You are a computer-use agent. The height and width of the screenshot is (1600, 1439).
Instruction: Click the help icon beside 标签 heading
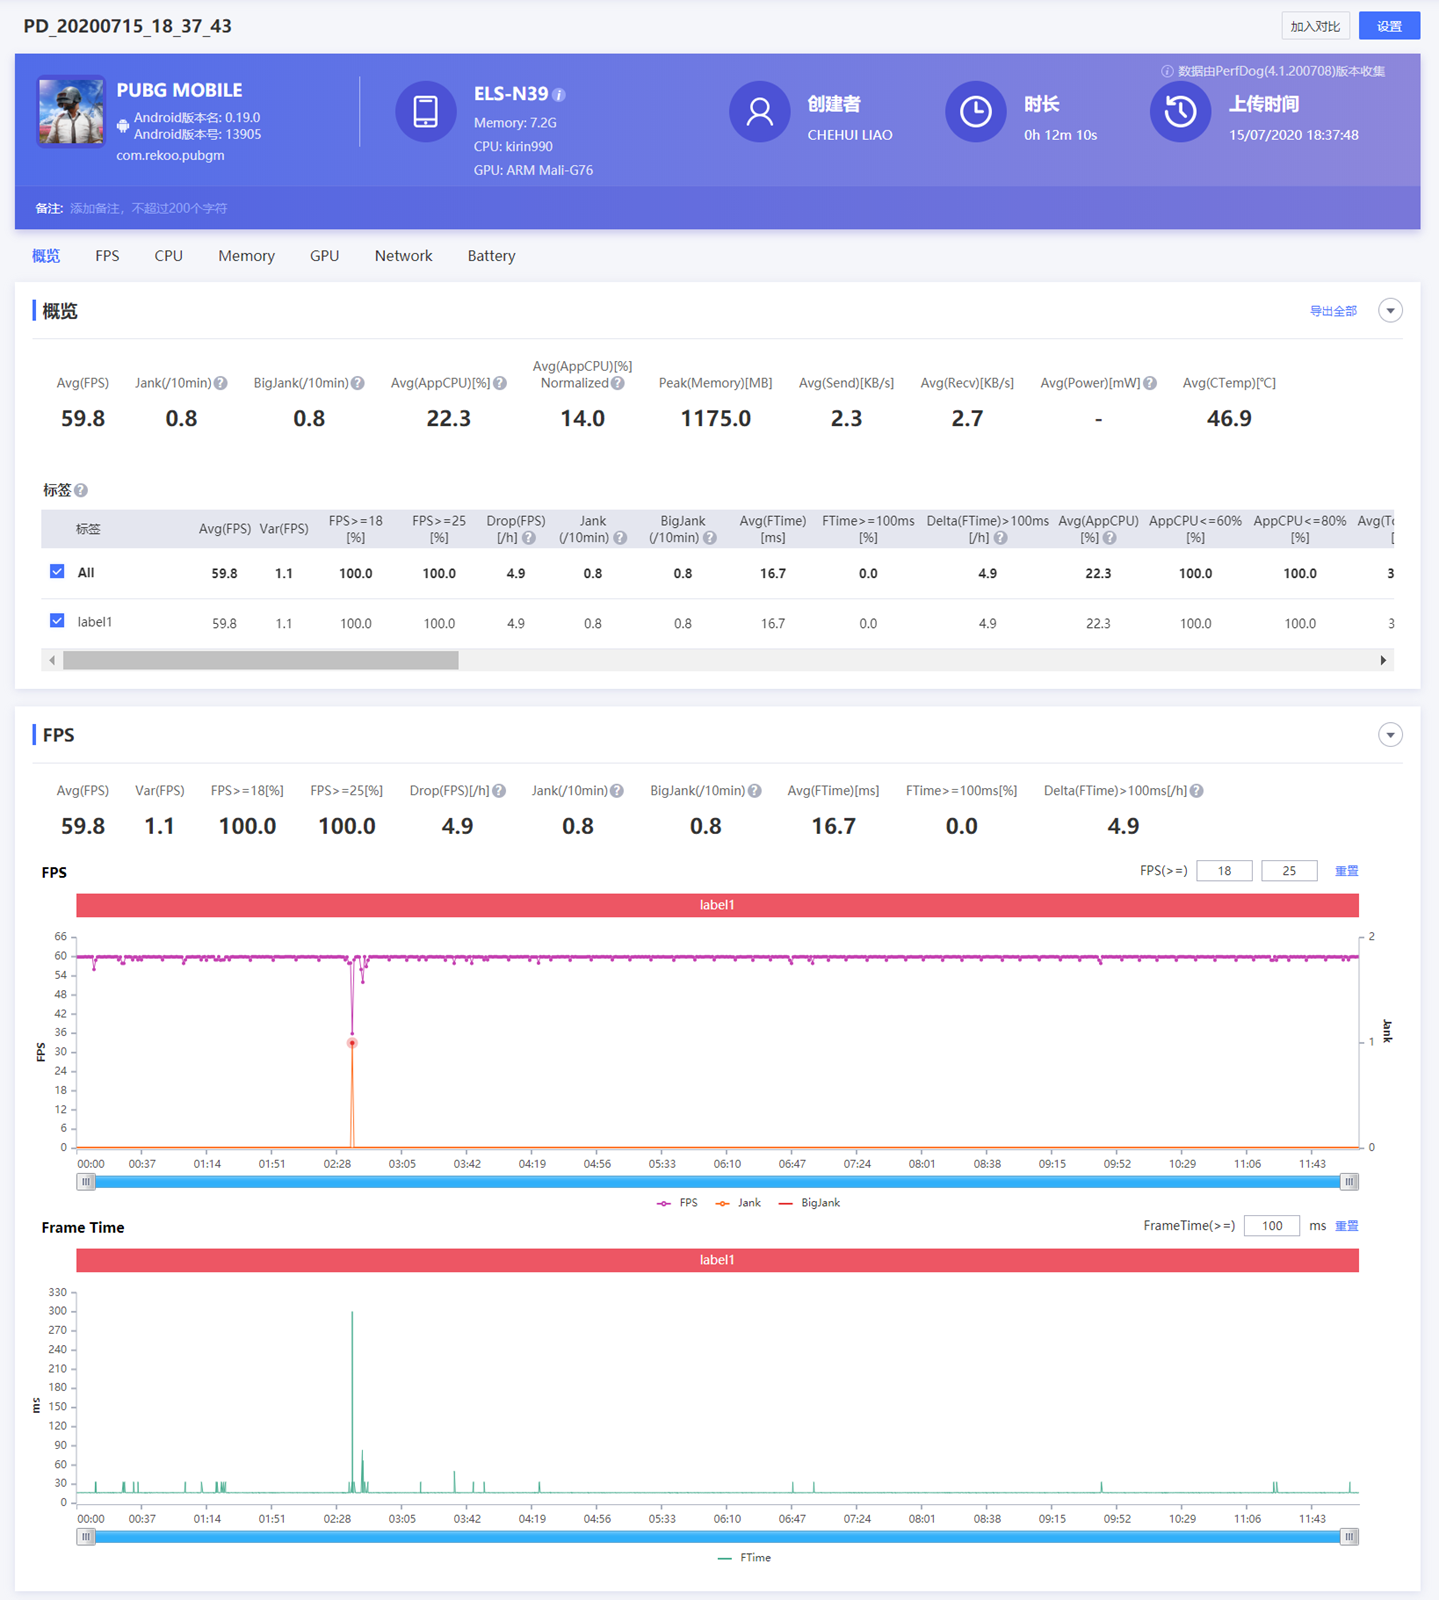(81, 490)
